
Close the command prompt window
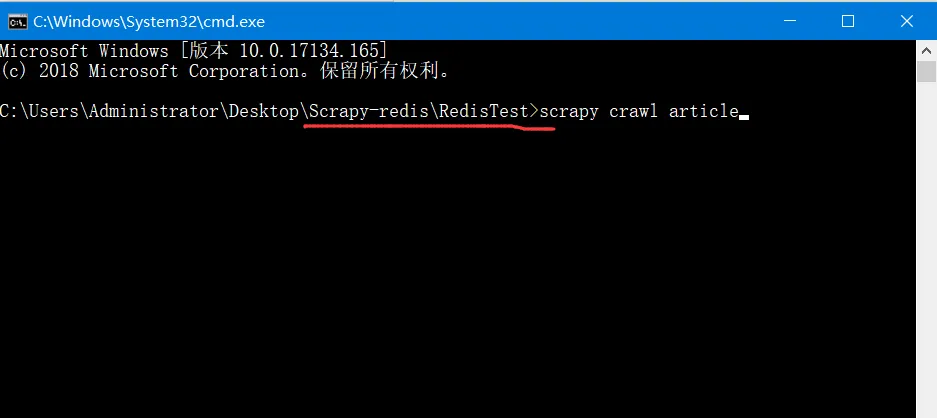[x=906, y=22]
